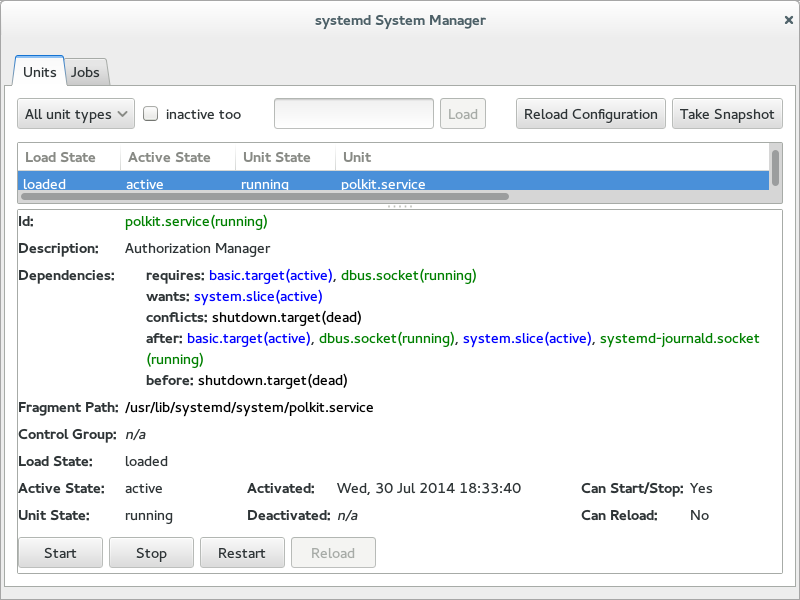Screen dimensions: 800x600
Task: Sort list by the Unit column
Action: tap(550, 157)
